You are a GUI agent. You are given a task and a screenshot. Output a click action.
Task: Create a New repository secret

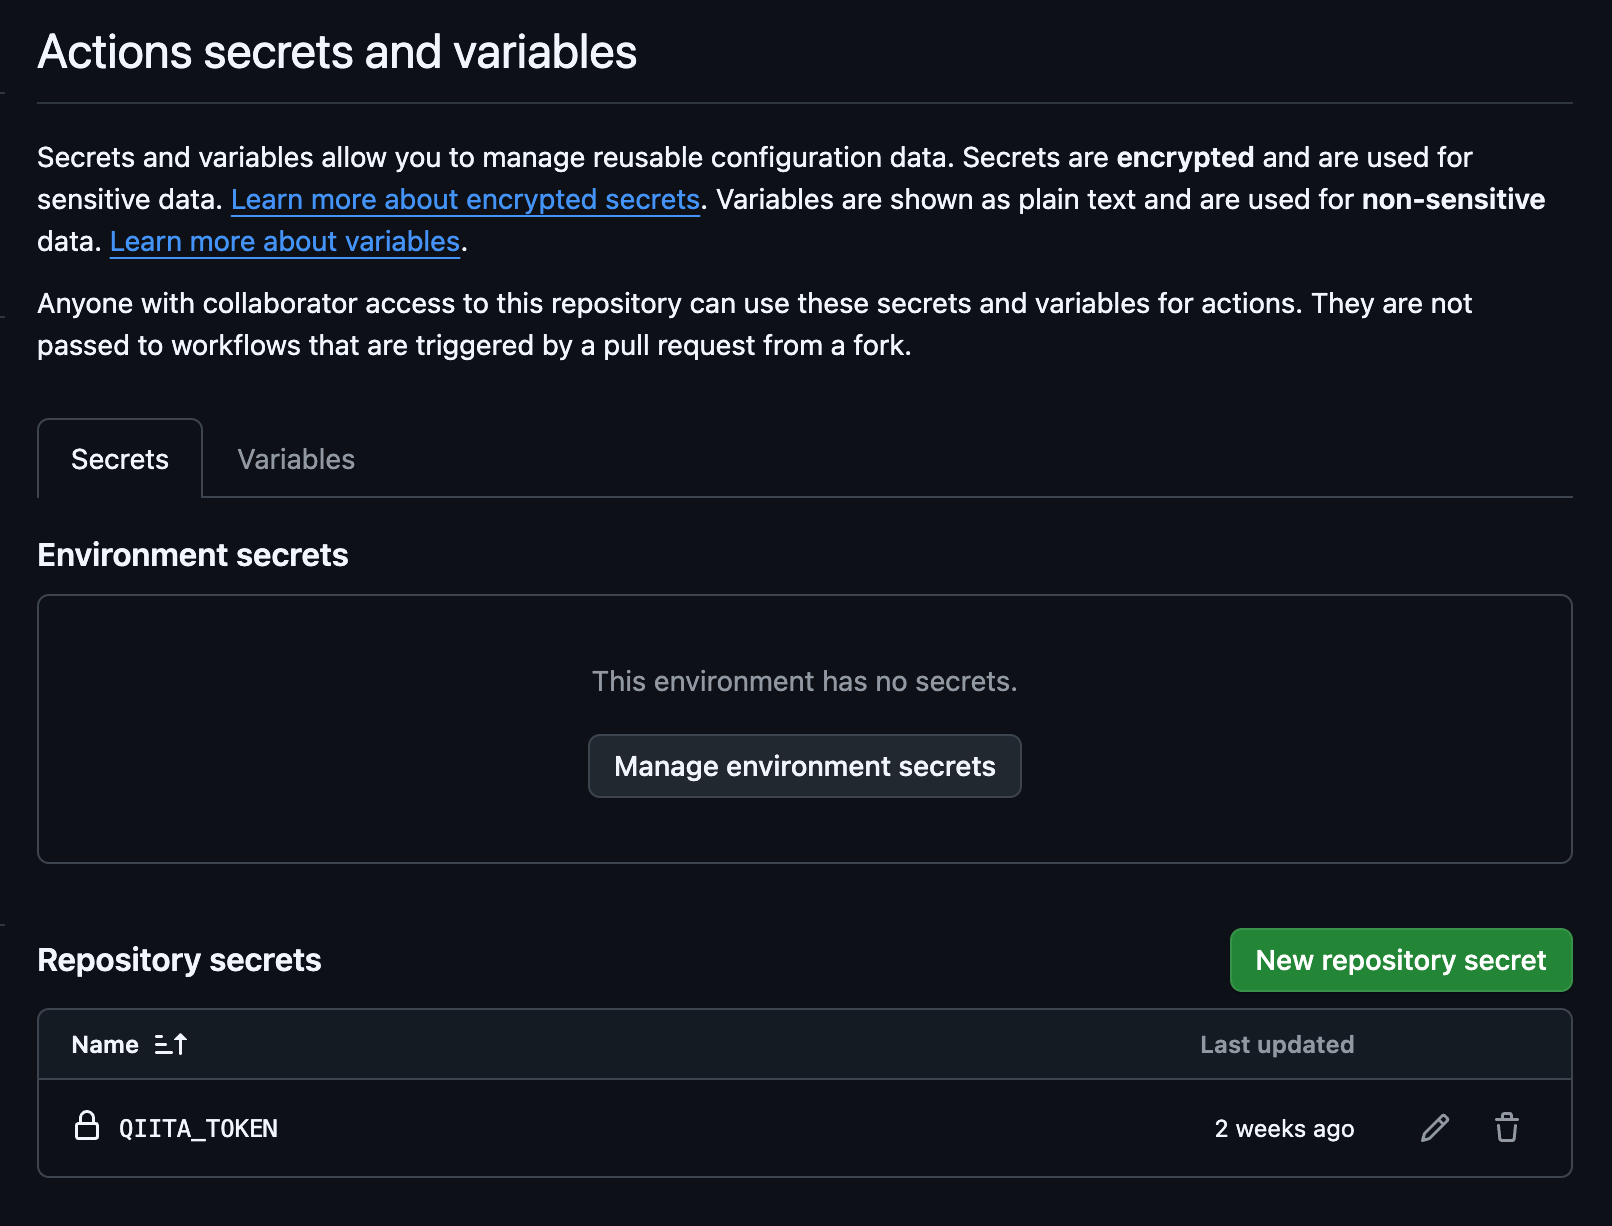[x=1401, y=960]
